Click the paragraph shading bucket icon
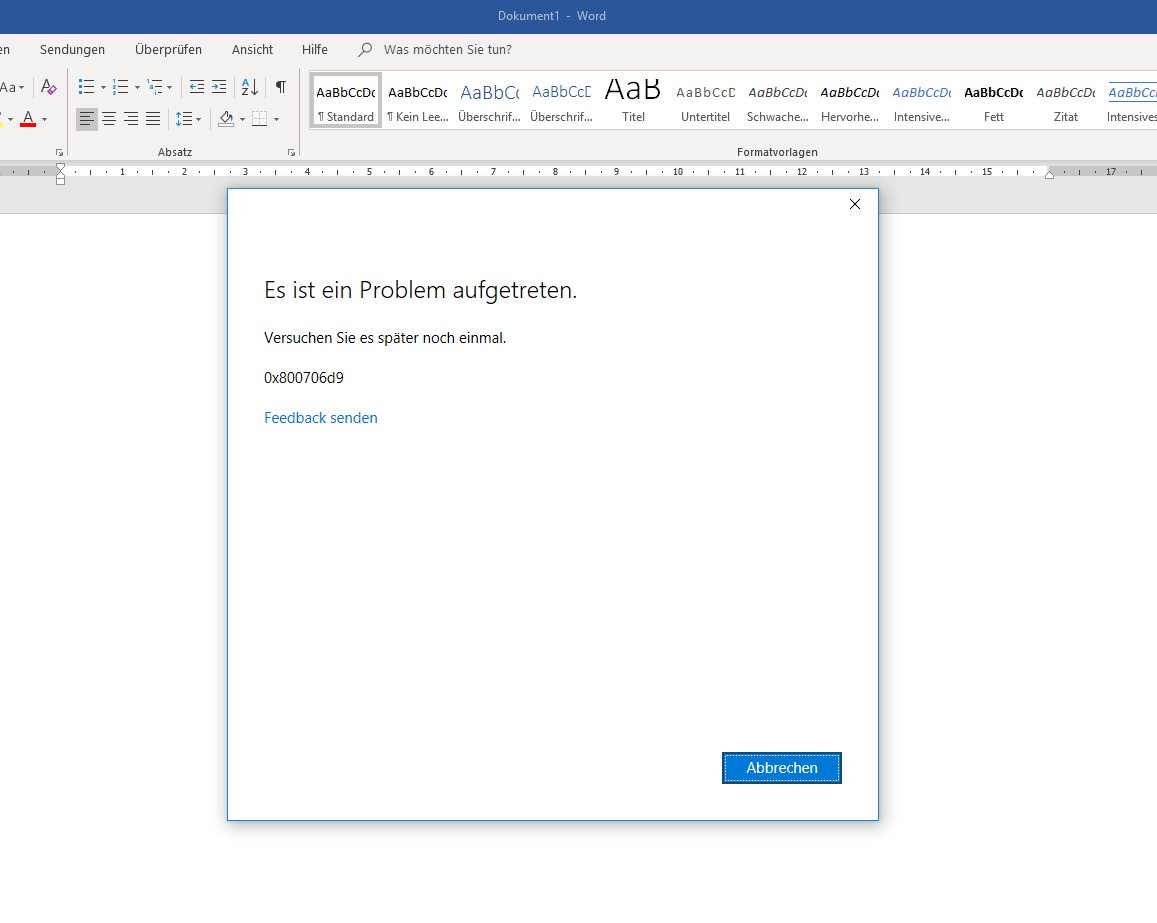Viewport: 1157px width, 923px height. tap(226, 119)
